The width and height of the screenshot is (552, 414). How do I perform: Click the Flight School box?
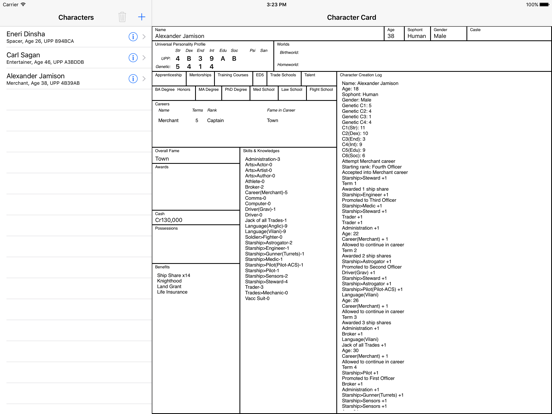coord(321,93)
